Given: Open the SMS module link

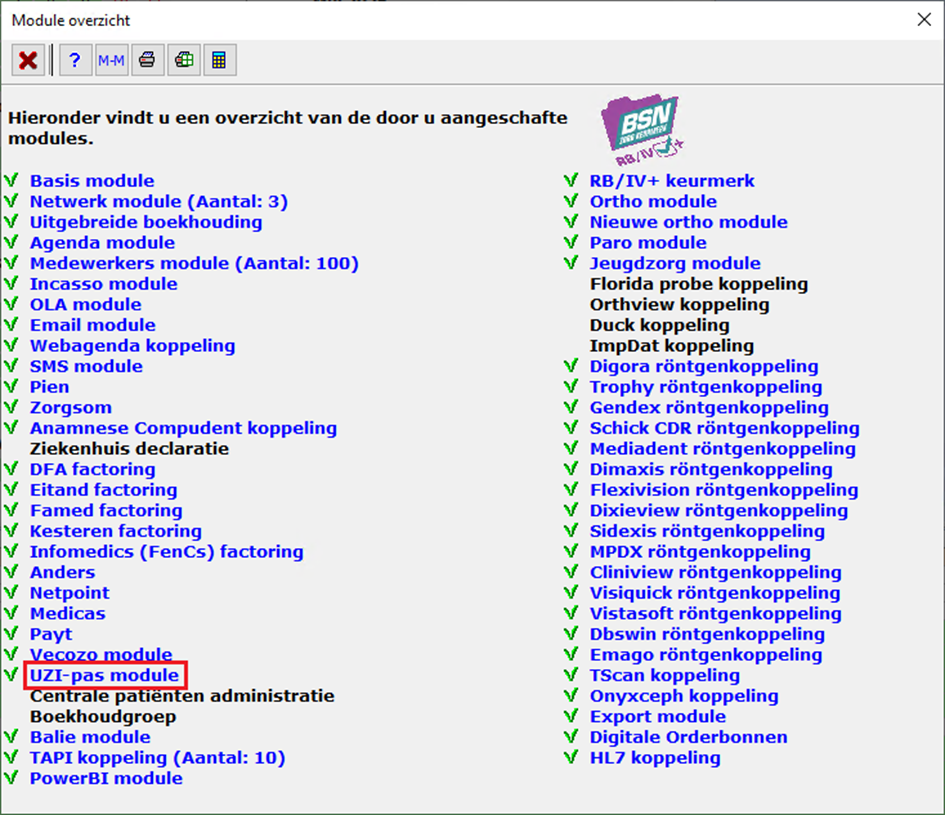Looking at the screenshot, I should point(86,366).
